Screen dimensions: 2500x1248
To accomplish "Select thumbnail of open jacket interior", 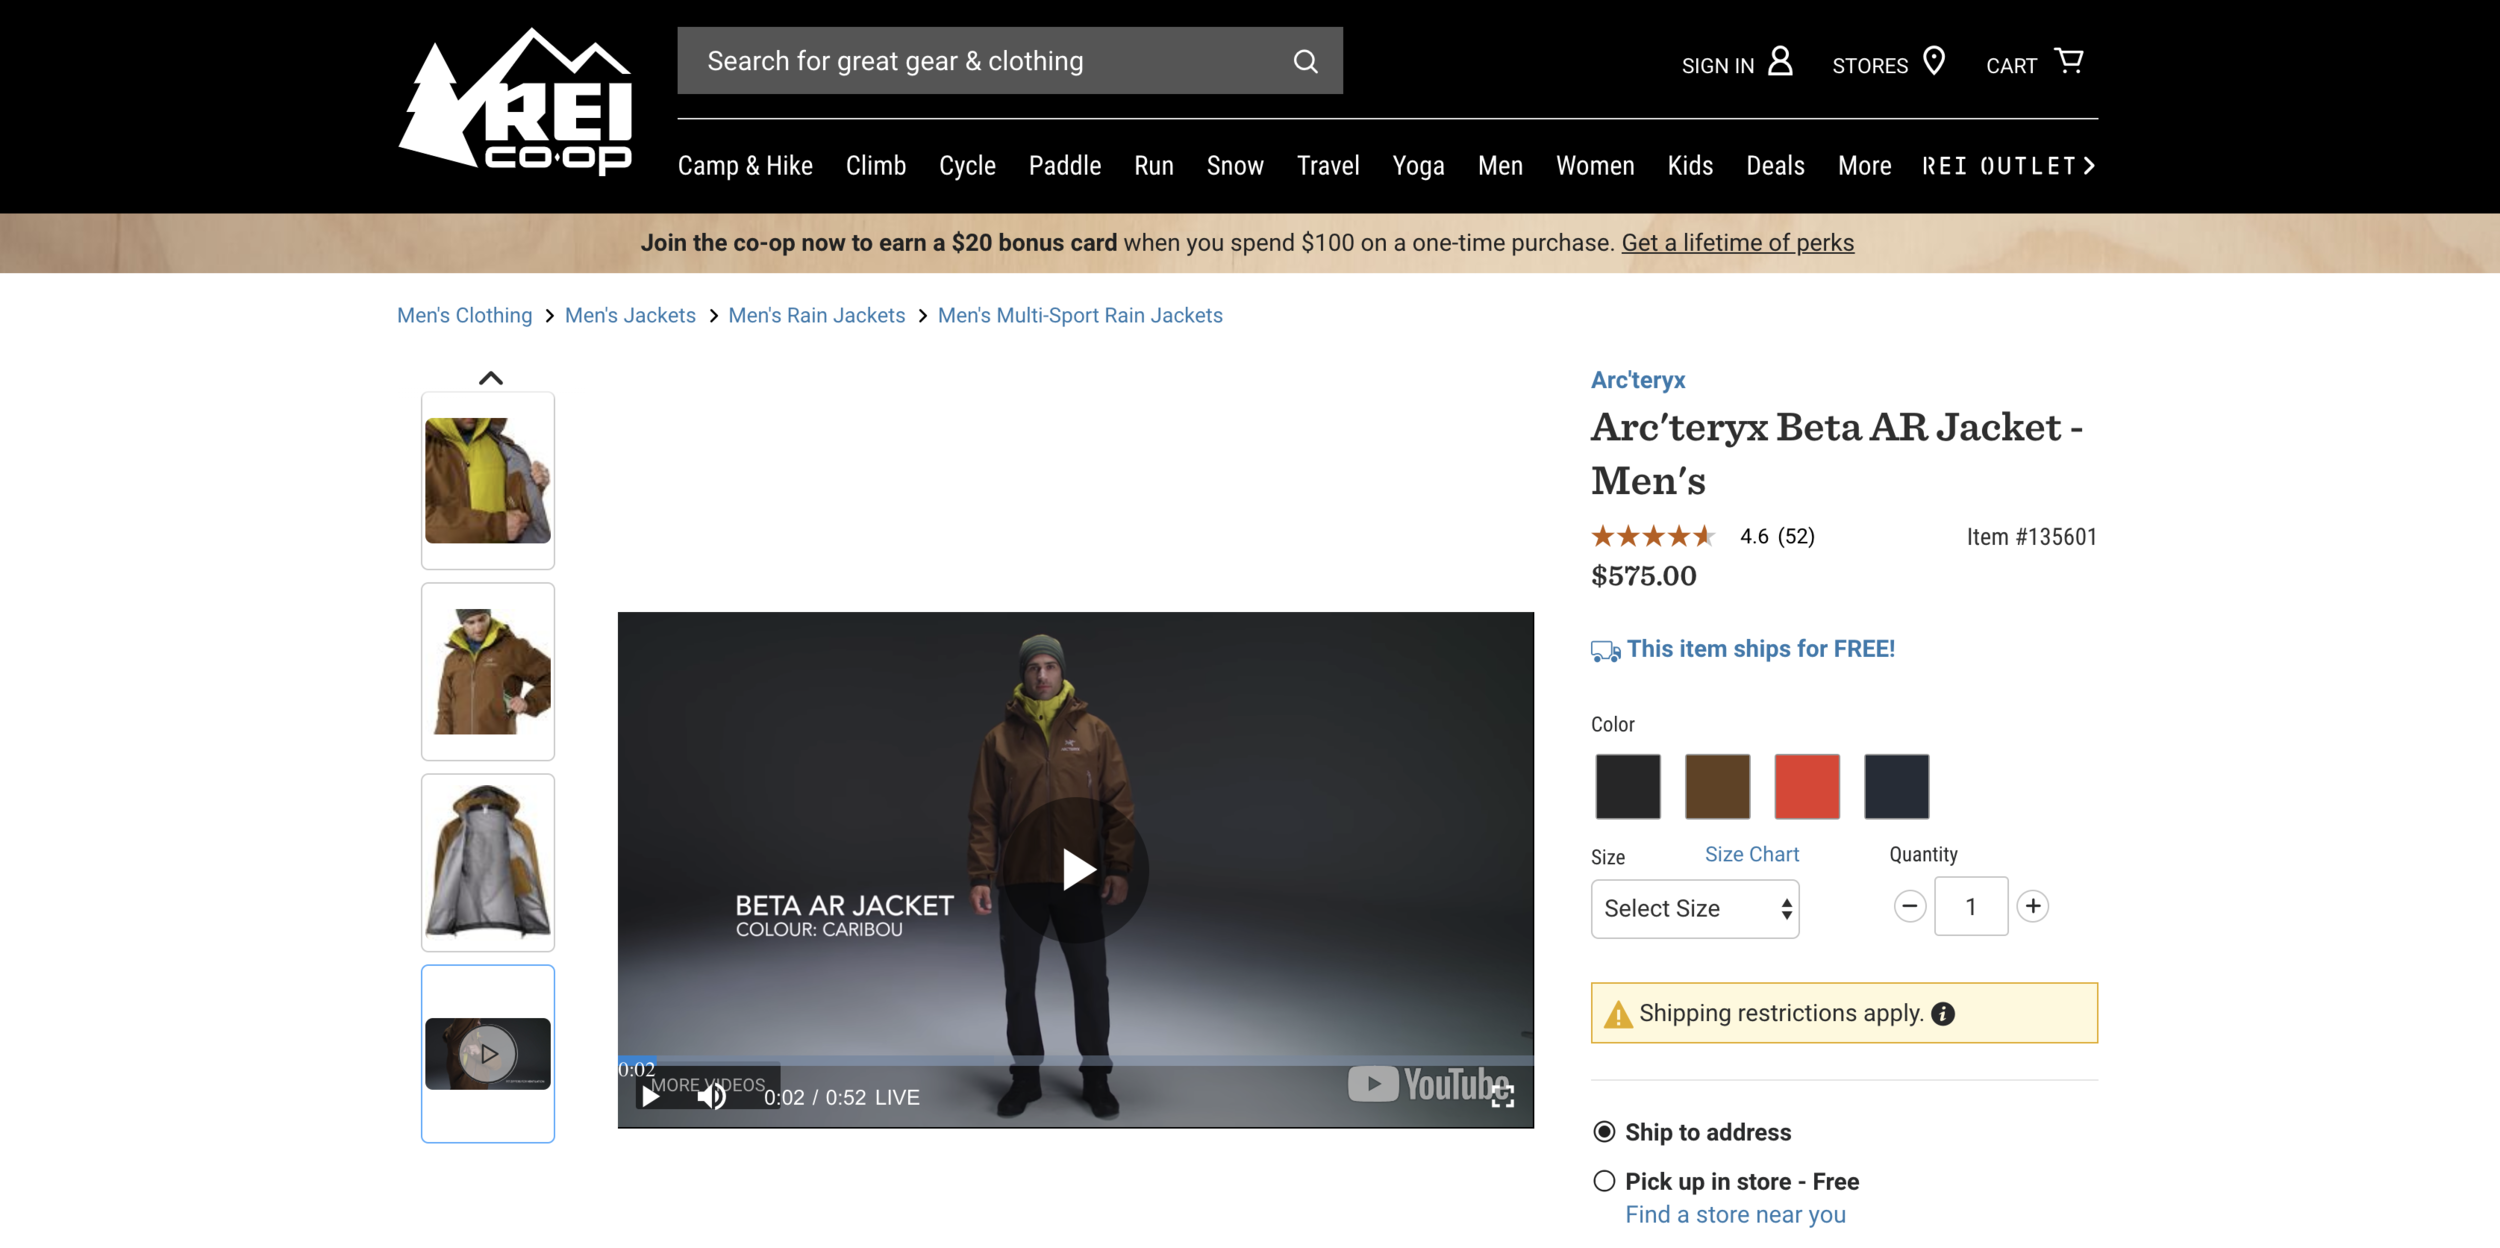I will coord(488,863).
